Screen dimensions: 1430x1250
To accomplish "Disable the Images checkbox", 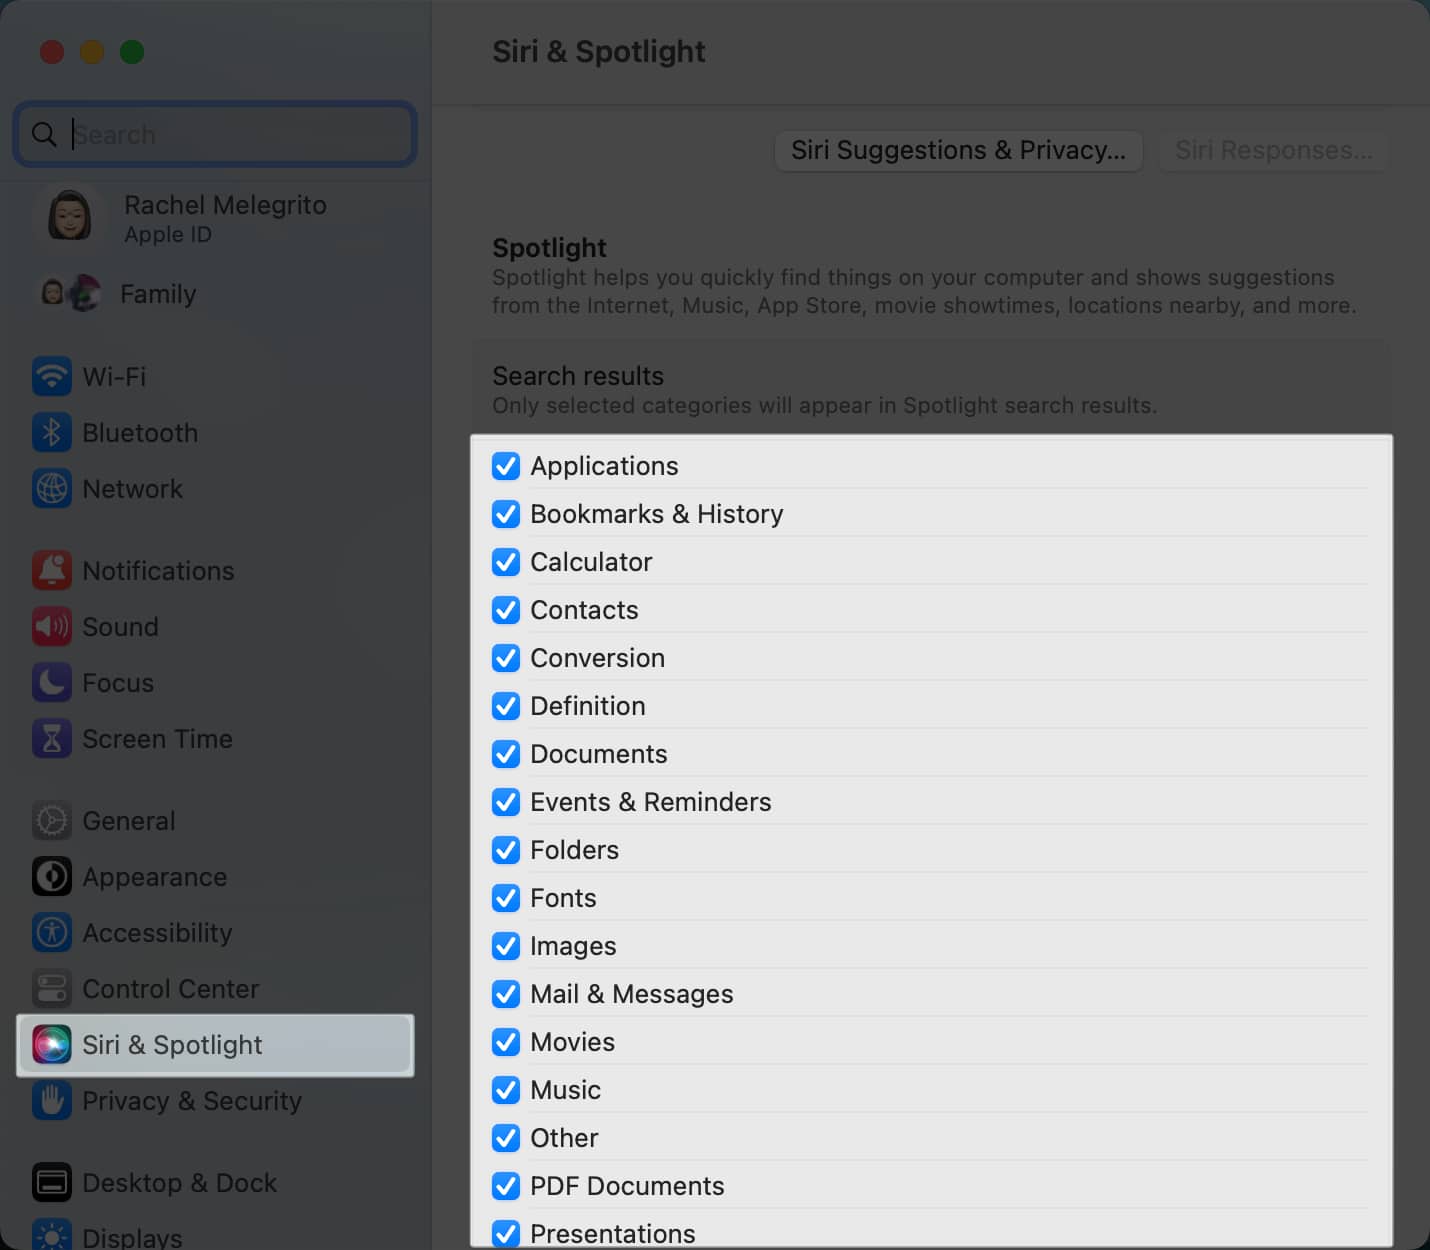I will coord(506,946).
